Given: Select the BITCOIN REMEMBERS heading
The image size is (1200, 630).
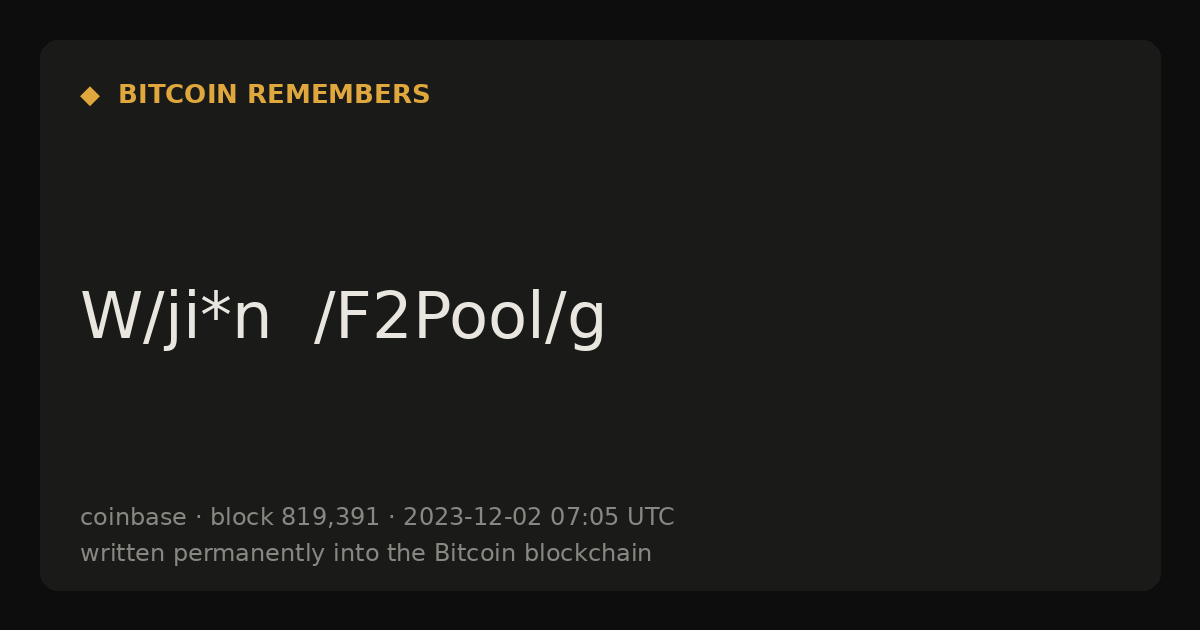Looking at the screenshot, I should click(274, 95).
